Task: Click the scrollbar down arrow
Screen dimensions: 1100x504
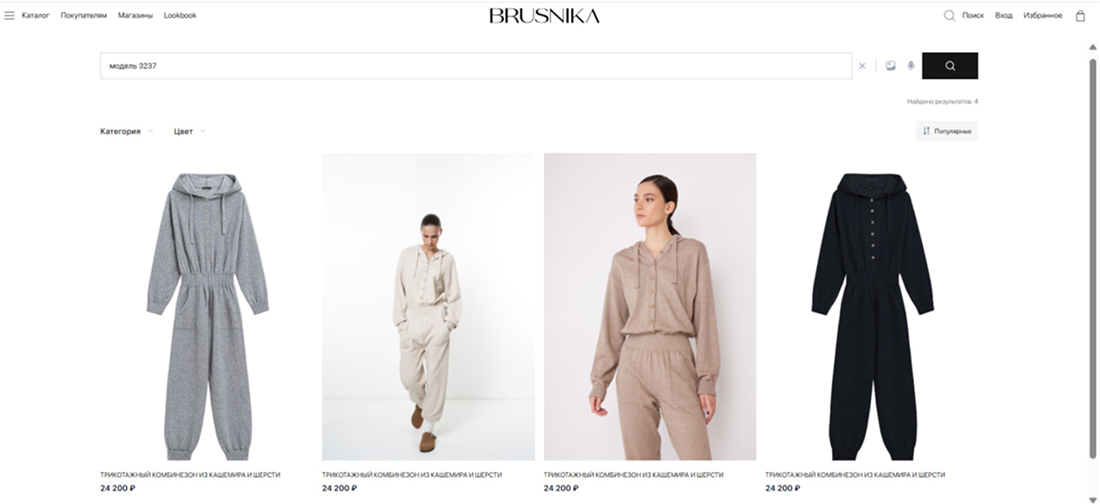Action: (1092, 499)
